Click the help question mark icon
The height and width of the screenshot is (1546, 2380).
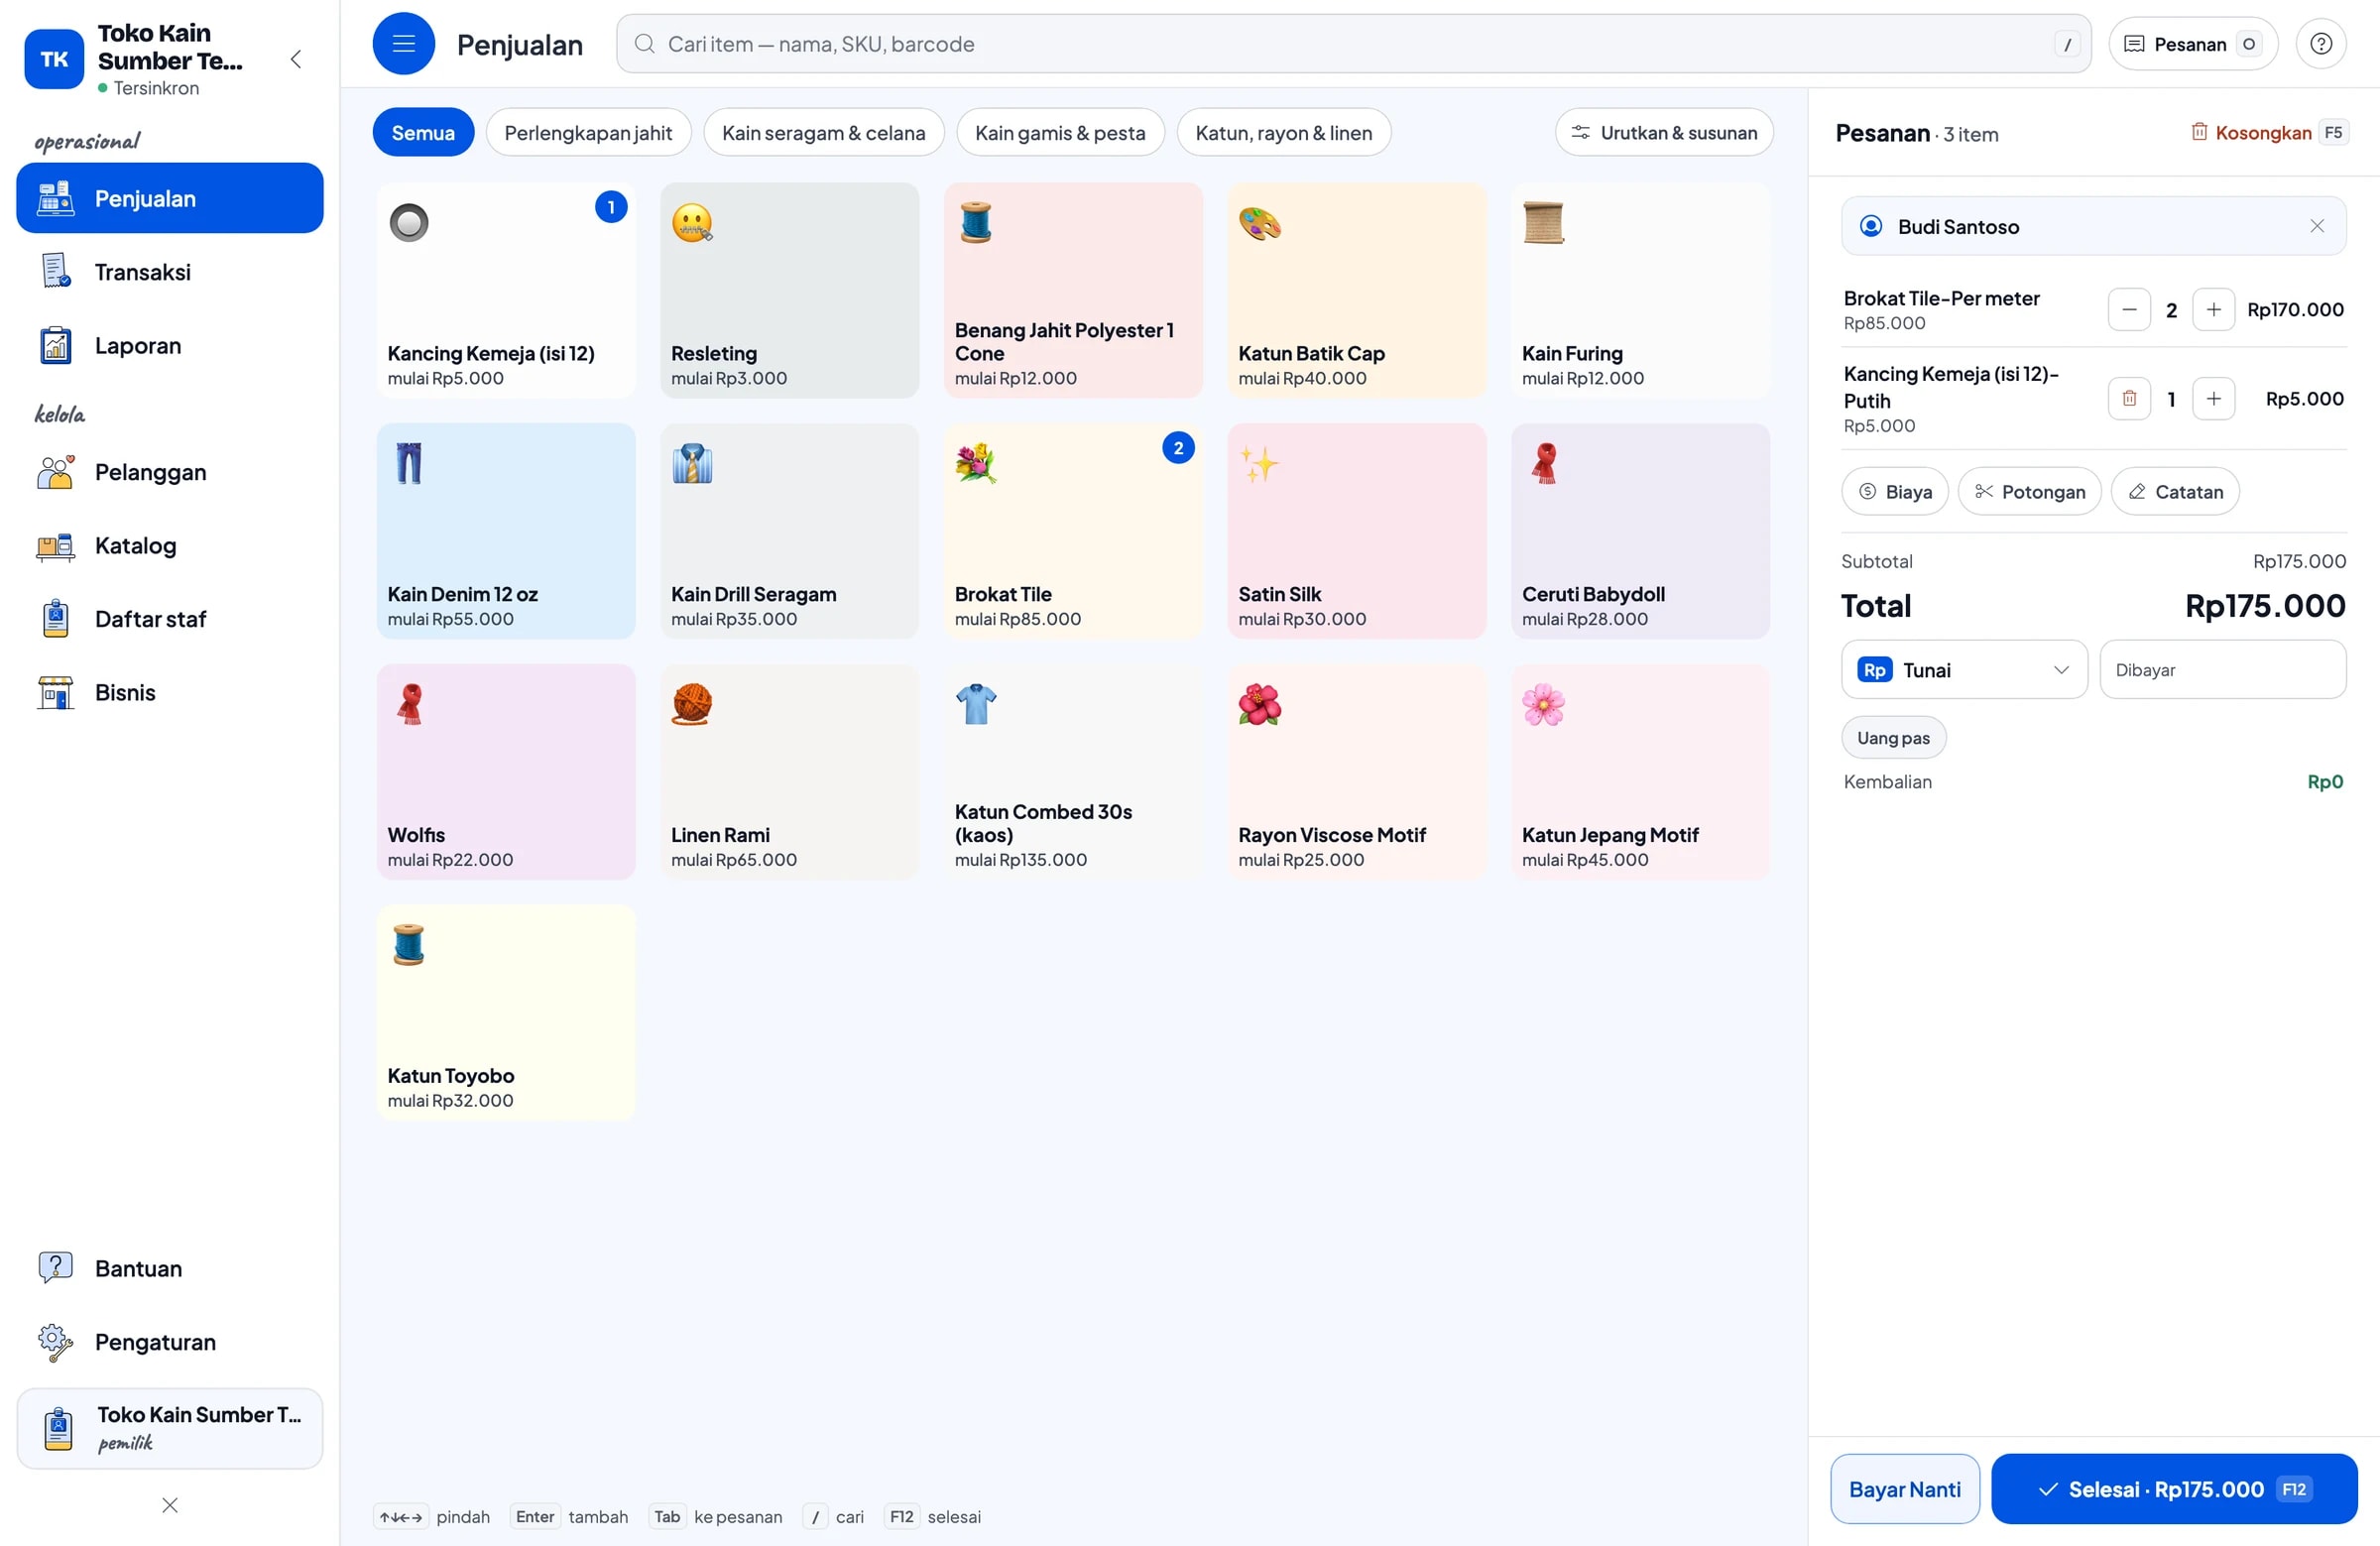(2320, 44)
